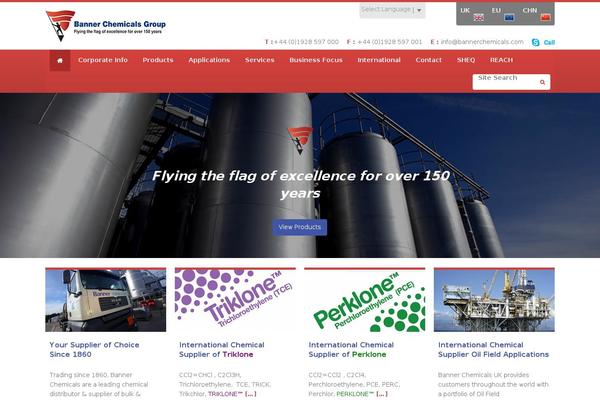
Task: Click the fax number +44 (0)1928 597 001
Action: pos(388,42)
